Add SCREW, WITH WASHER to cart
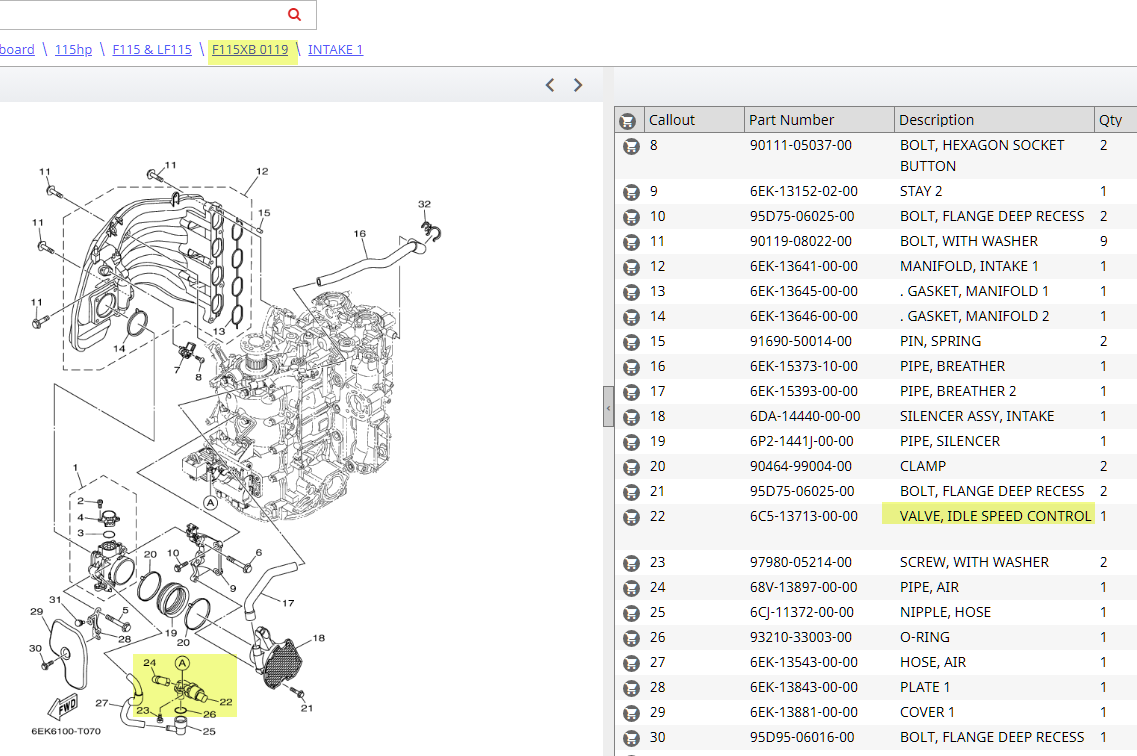Viewport: 1137px width, 756px height. pos(632,563)
